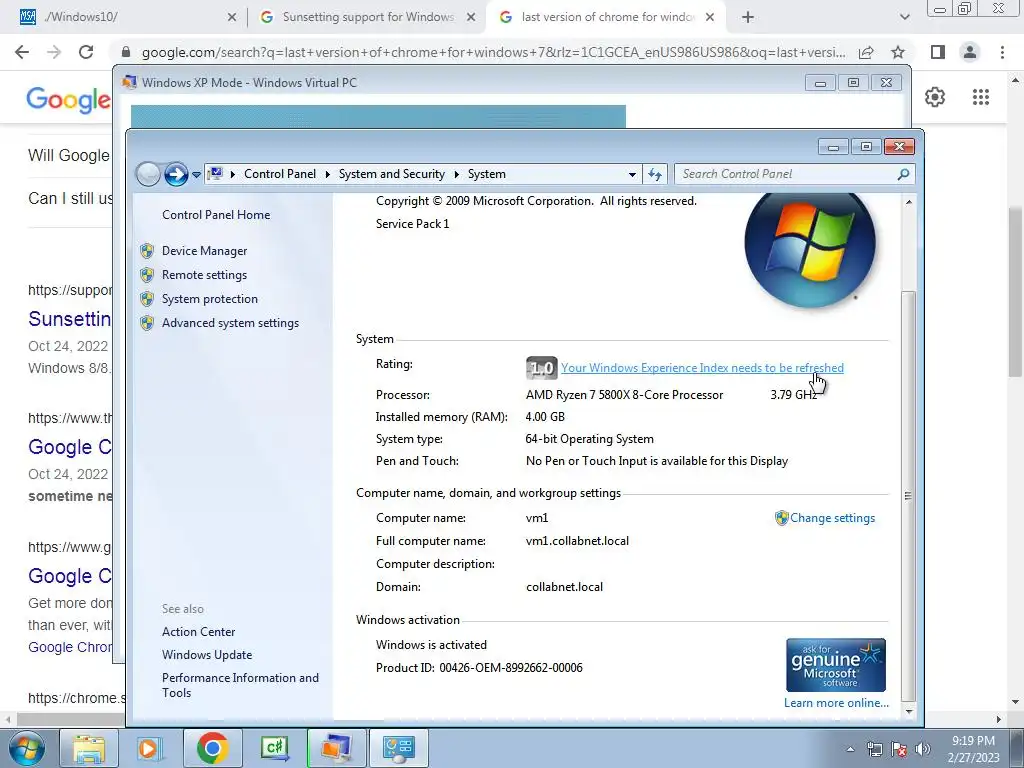Open Google settings gear
Image resolution: width=1024 pixels, height=768 pixels.
935,97
